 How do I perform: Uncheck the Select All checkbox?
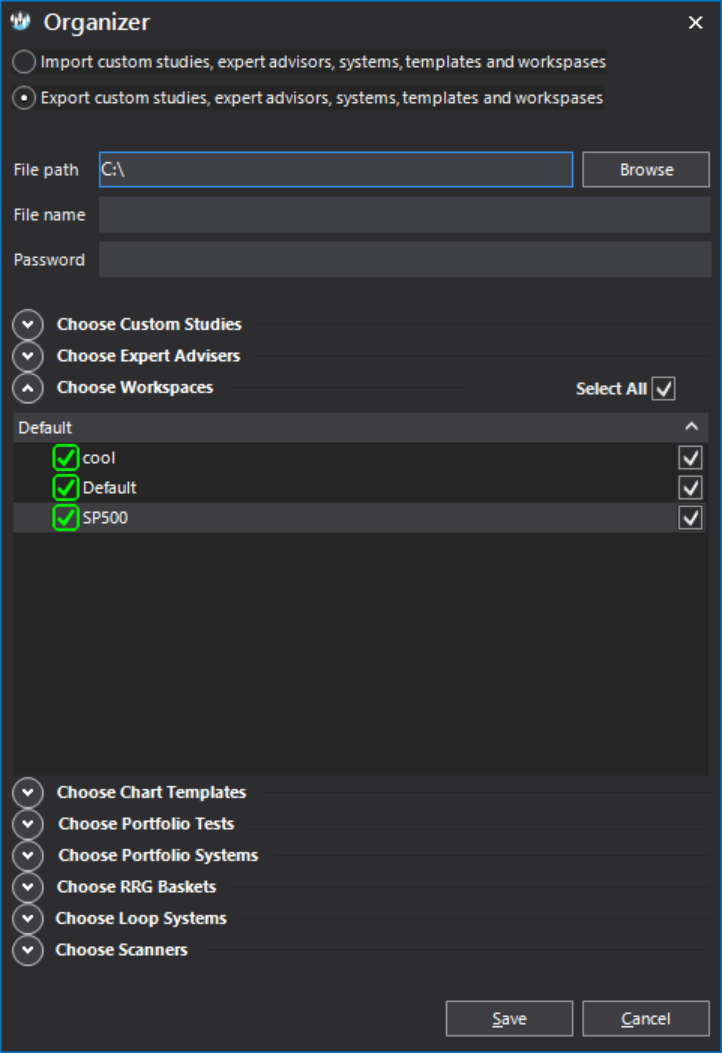click(x=664, y=389)
